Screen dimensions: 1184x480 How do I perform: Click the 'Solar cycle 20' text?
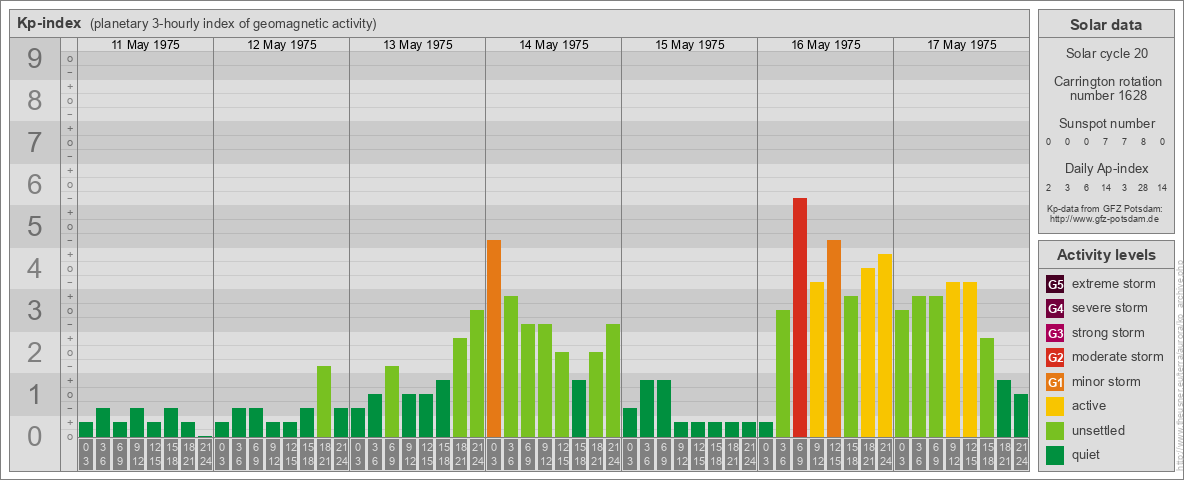tap(1105, 54)
